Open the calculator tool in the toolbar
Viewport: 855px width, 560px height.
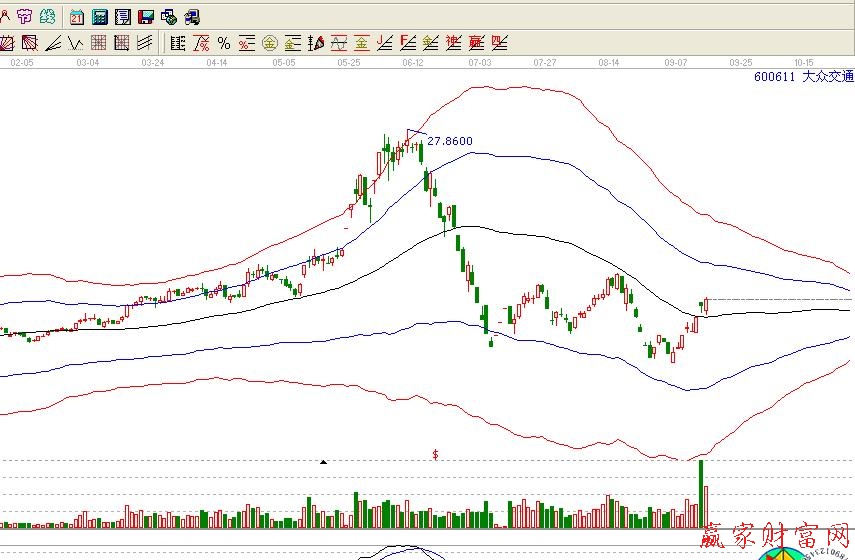coord(99,17)
